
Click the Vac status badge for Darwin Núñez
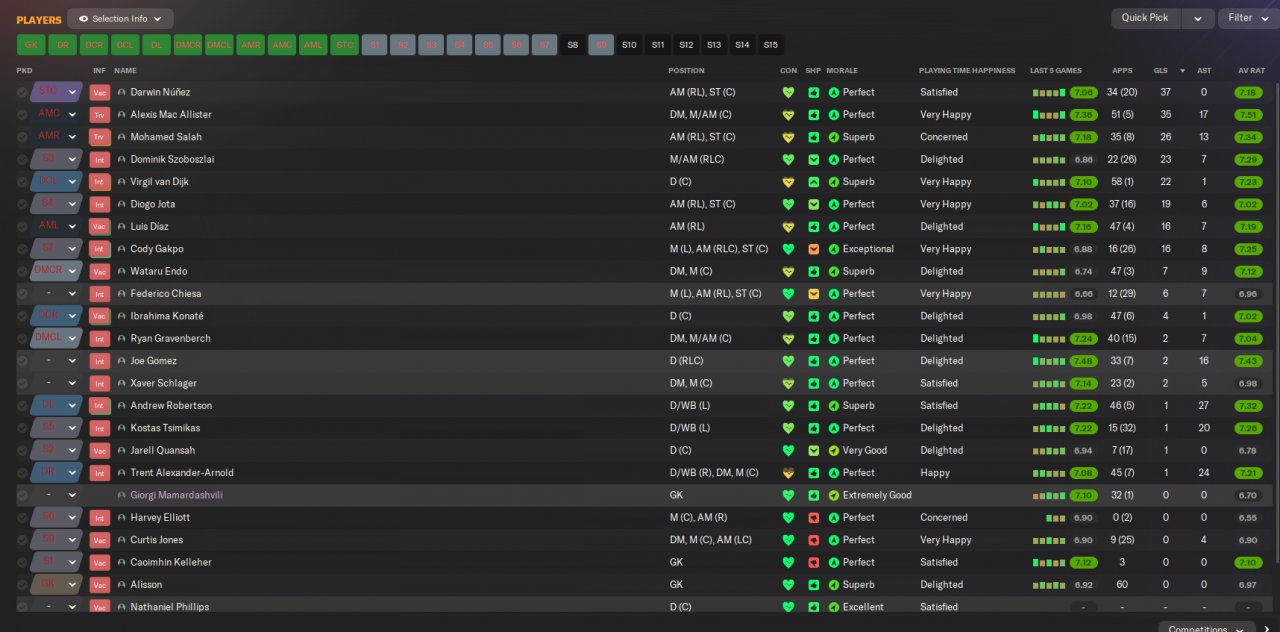[99, 92]
